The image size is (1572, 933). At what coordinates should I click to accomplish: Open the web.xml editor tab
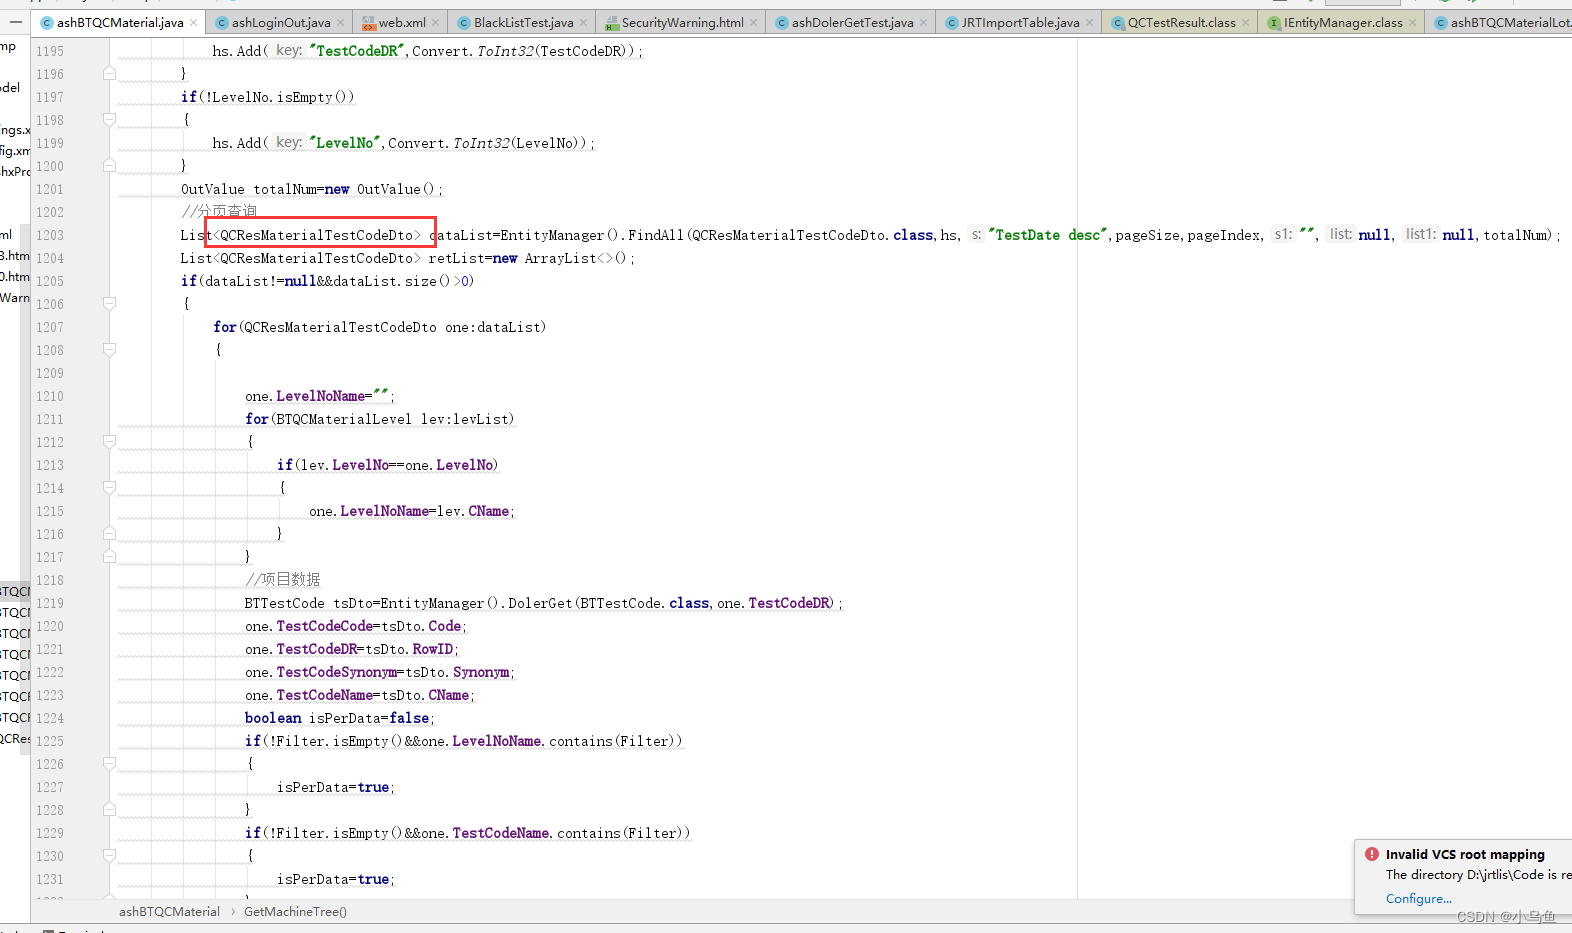tap(402, 22)
